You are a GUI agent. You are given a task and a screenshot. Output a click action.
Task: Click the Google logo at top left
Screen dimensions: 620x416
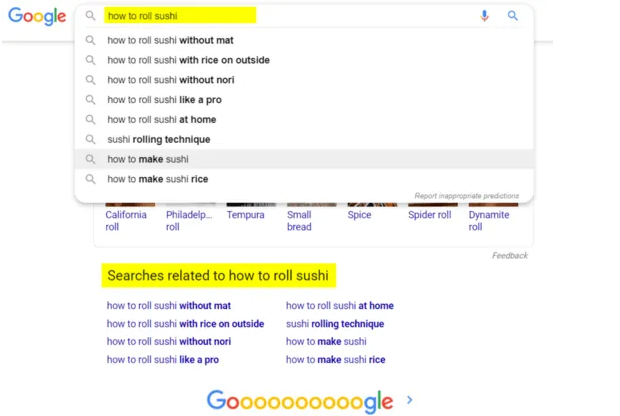pos(37,16)
